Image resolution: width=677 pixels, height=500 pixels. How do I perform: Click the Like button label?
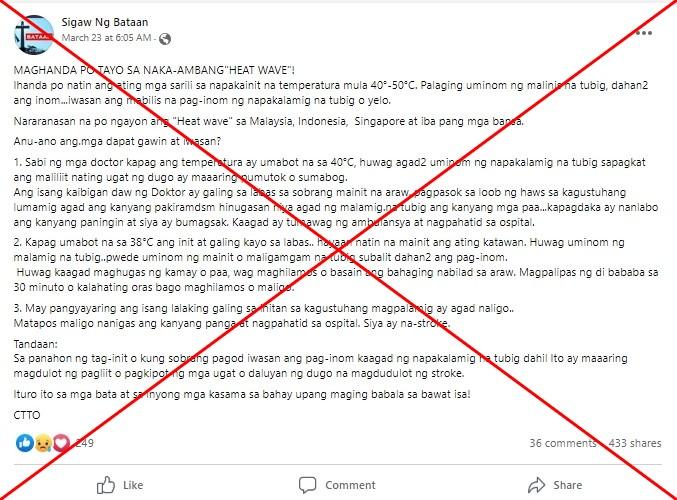133,485
